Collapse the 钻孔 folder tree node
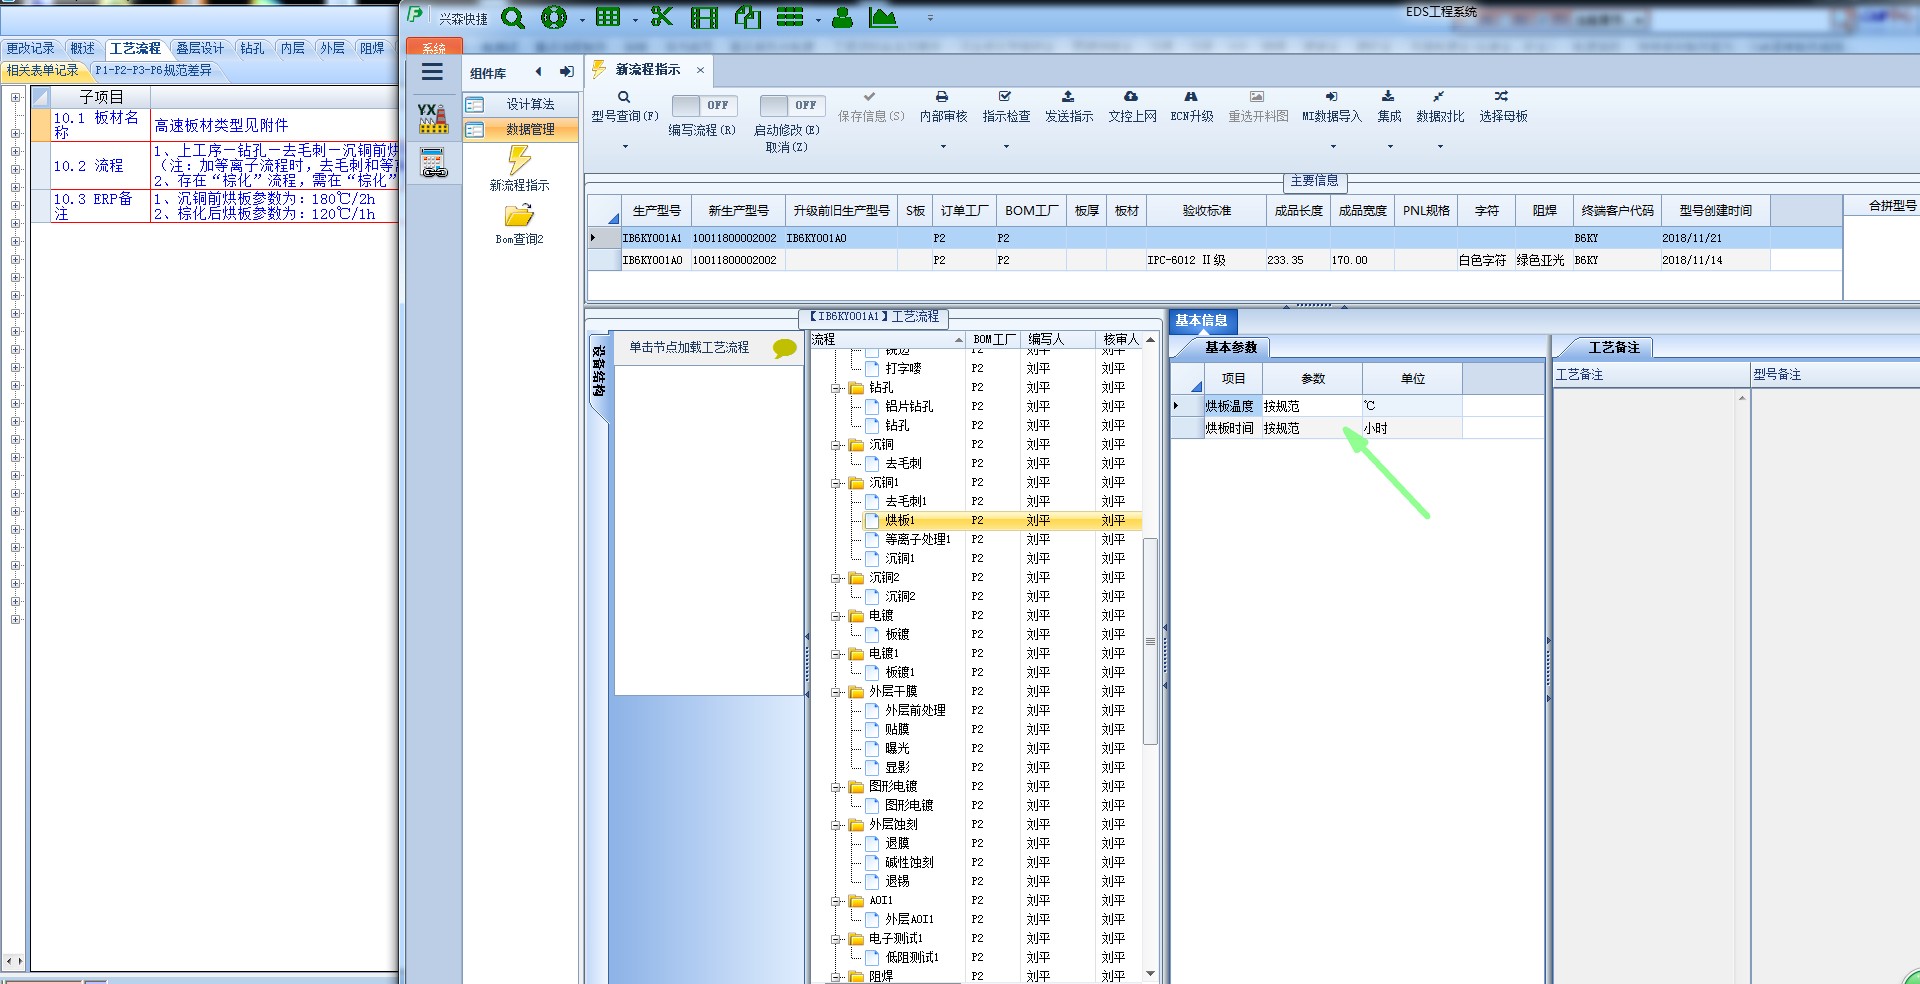The width and height of the screenshot is (1920, 984). coord(836,388)
